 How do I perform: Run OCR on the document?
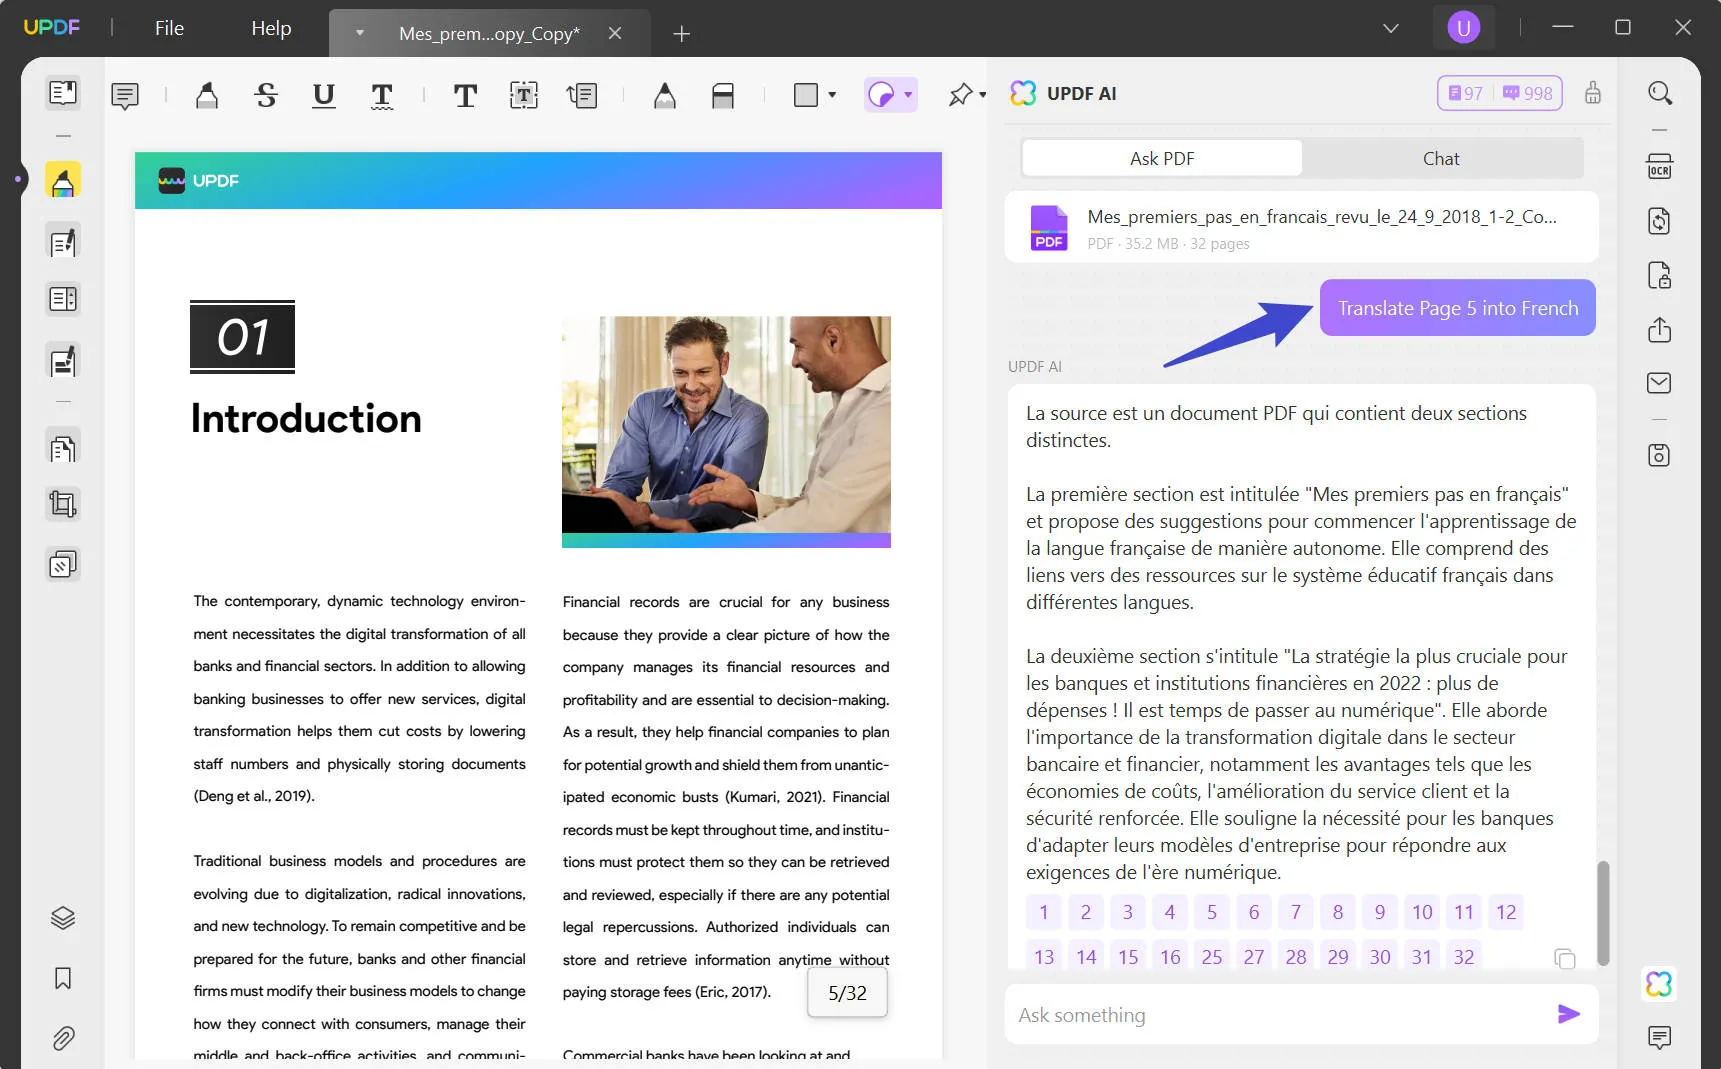[x=1660, y=167]
